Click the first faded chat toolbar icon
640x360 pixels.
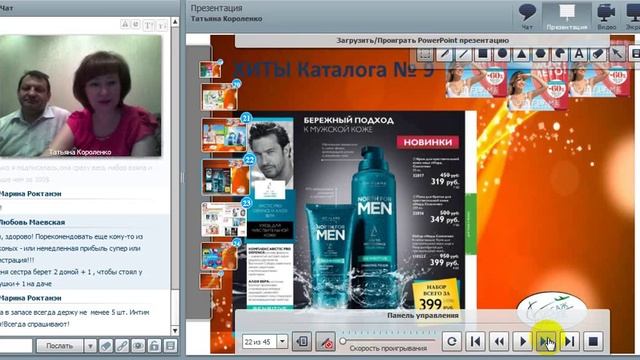[125, 24]
